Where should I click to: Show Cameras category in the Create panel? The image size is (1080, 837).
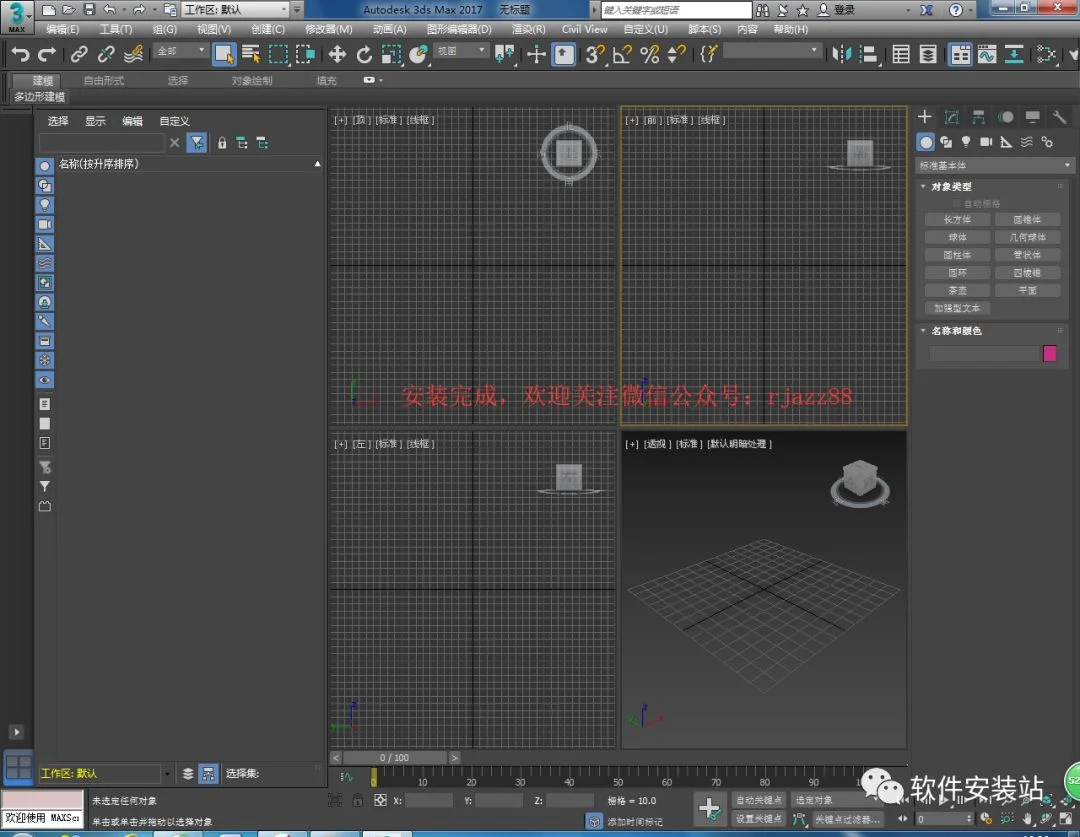[x=986, y=142]
